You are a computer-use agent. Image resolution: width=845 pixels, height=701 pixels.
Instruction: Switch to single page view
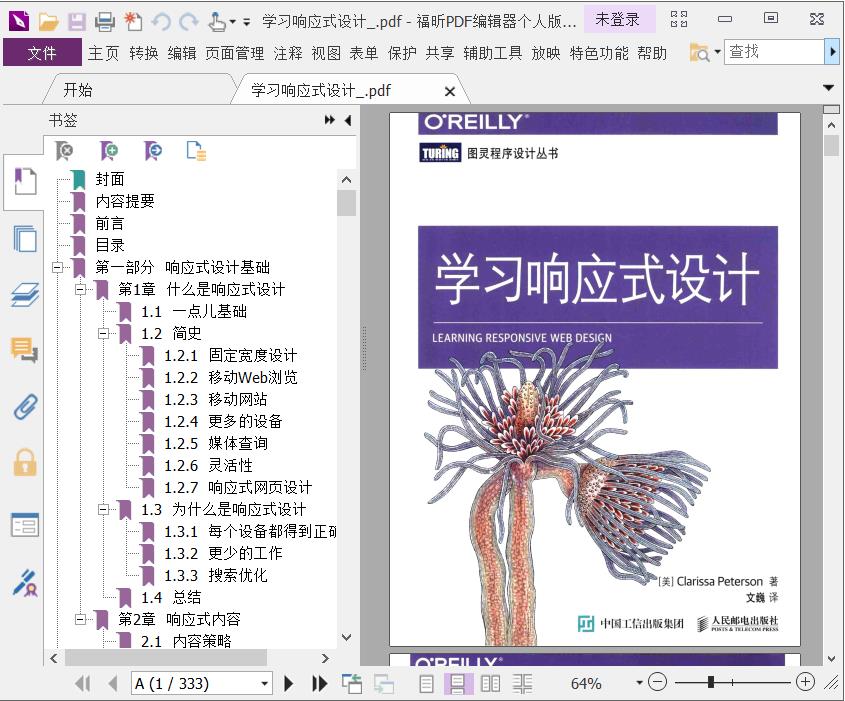point(426,684)
